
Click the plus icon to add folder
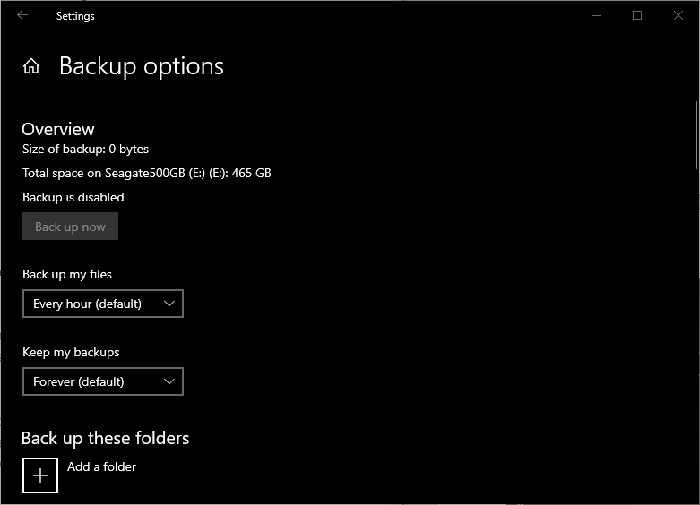pos(40,475)
